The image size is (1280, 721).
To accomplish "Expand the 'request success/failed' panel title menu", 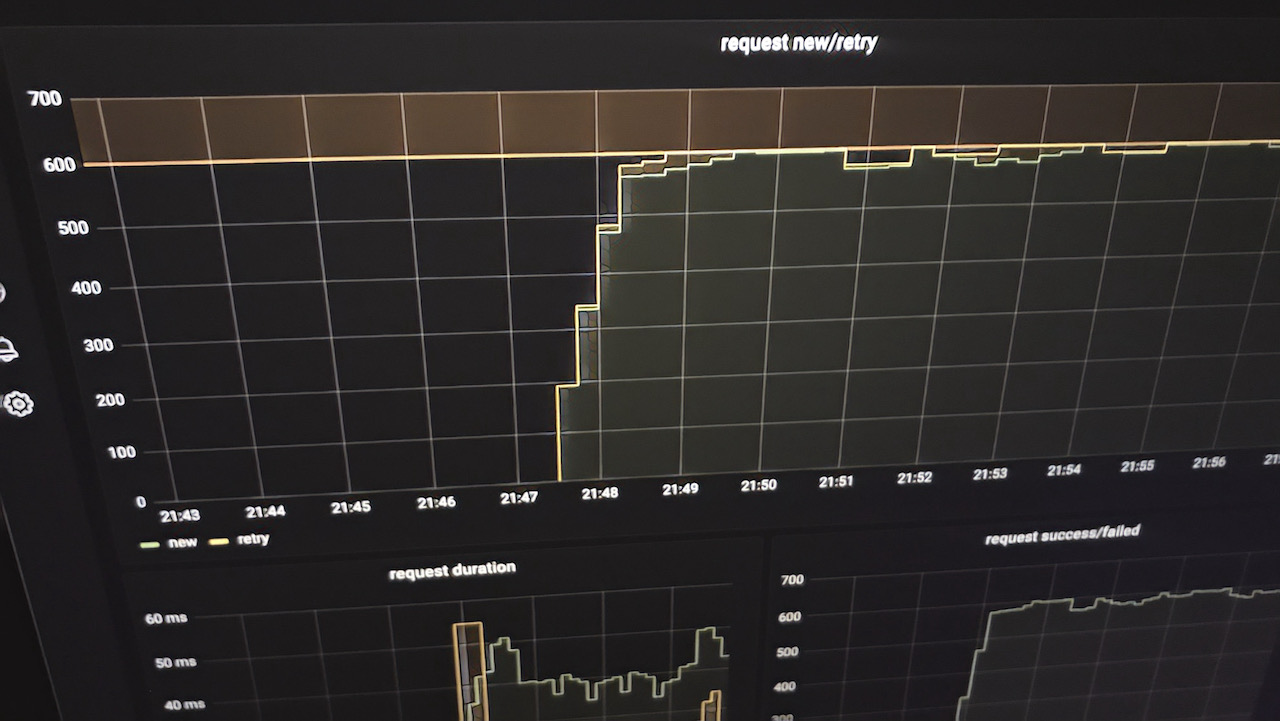I will pyautogui.click(x=1061, y=535).
